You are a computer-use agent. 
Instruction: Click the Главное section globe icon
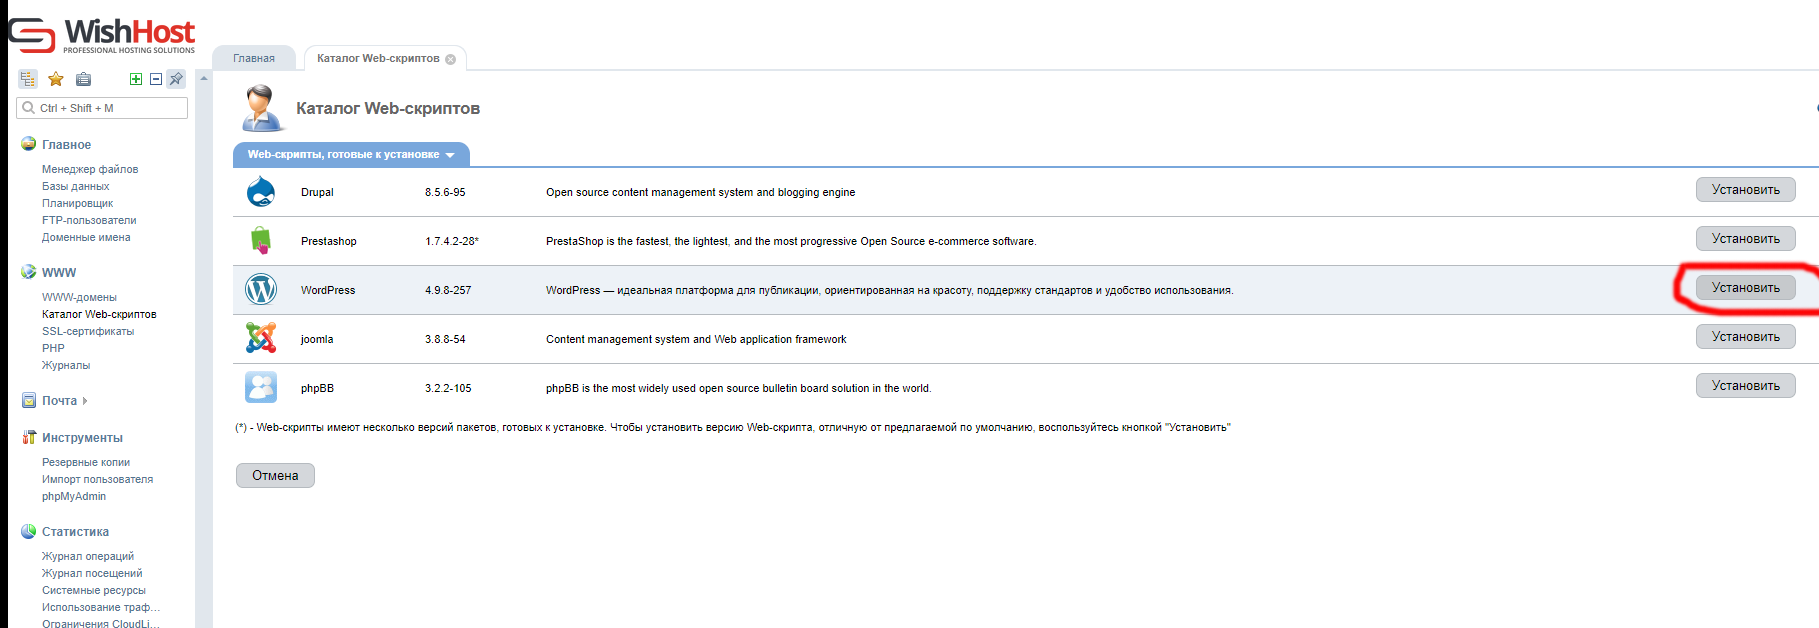click(x=28, y=144)
